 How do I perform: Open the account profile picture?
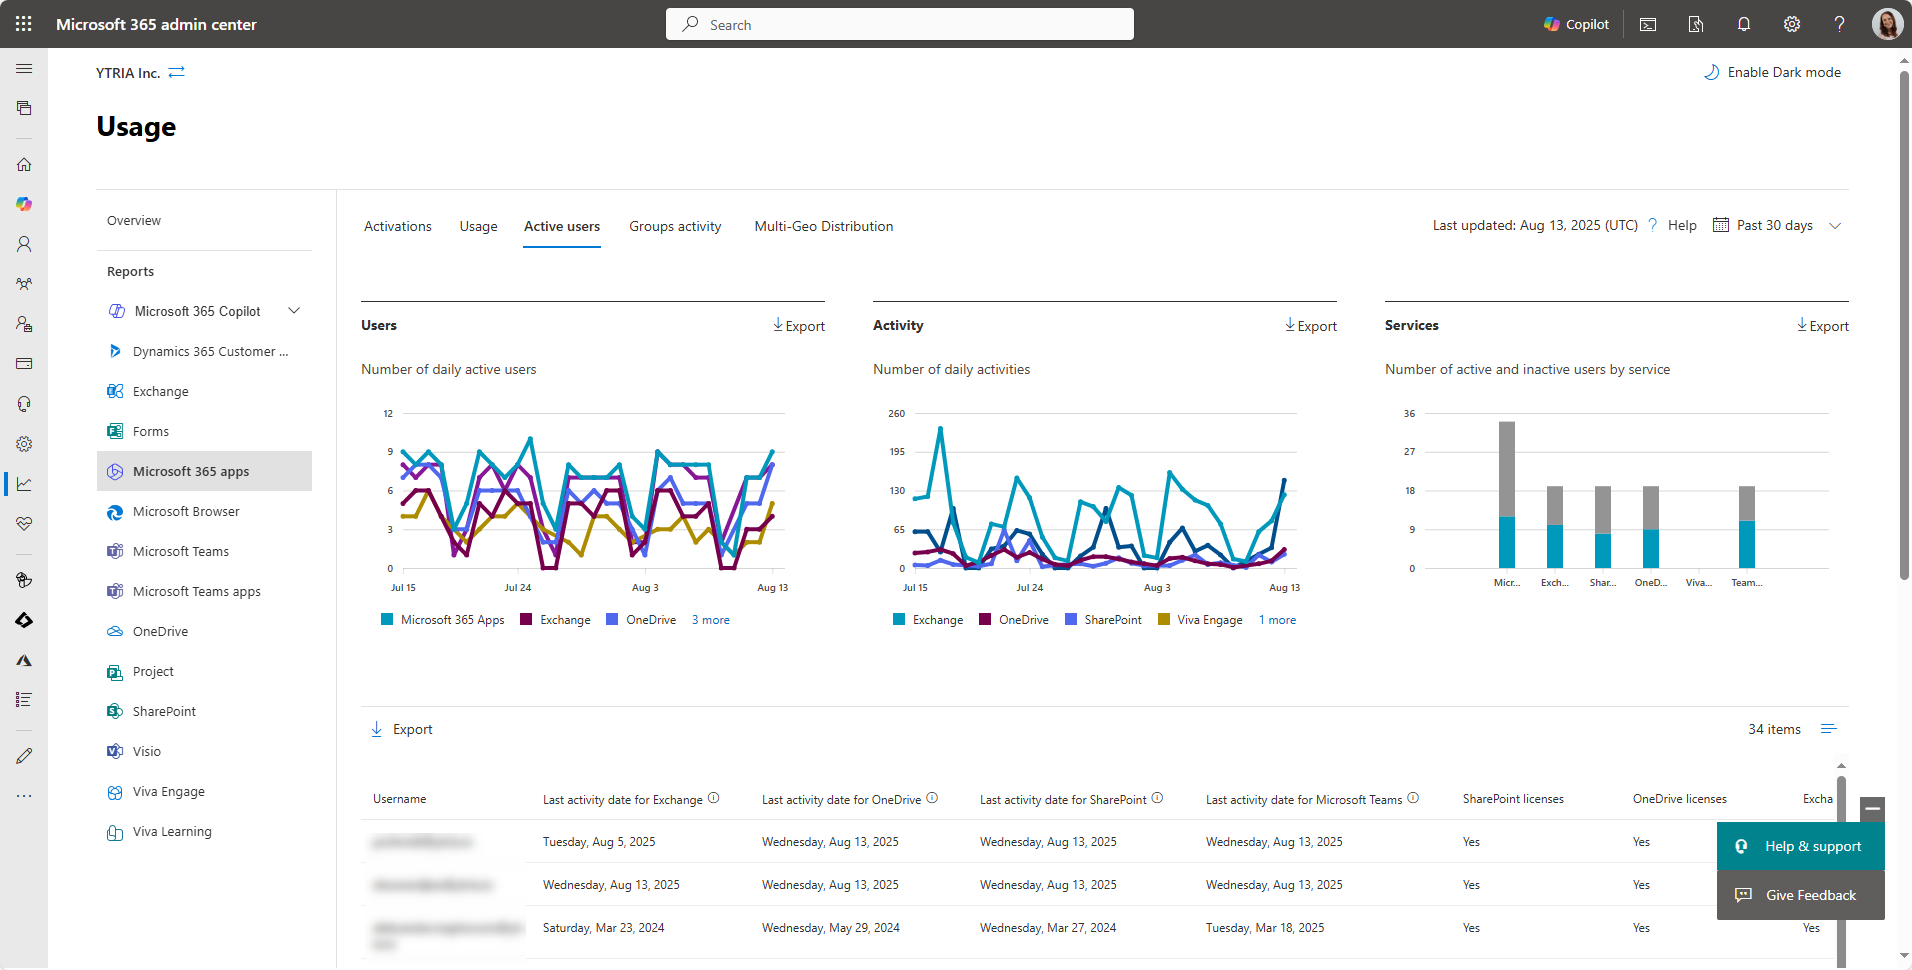click(1887, 24)
